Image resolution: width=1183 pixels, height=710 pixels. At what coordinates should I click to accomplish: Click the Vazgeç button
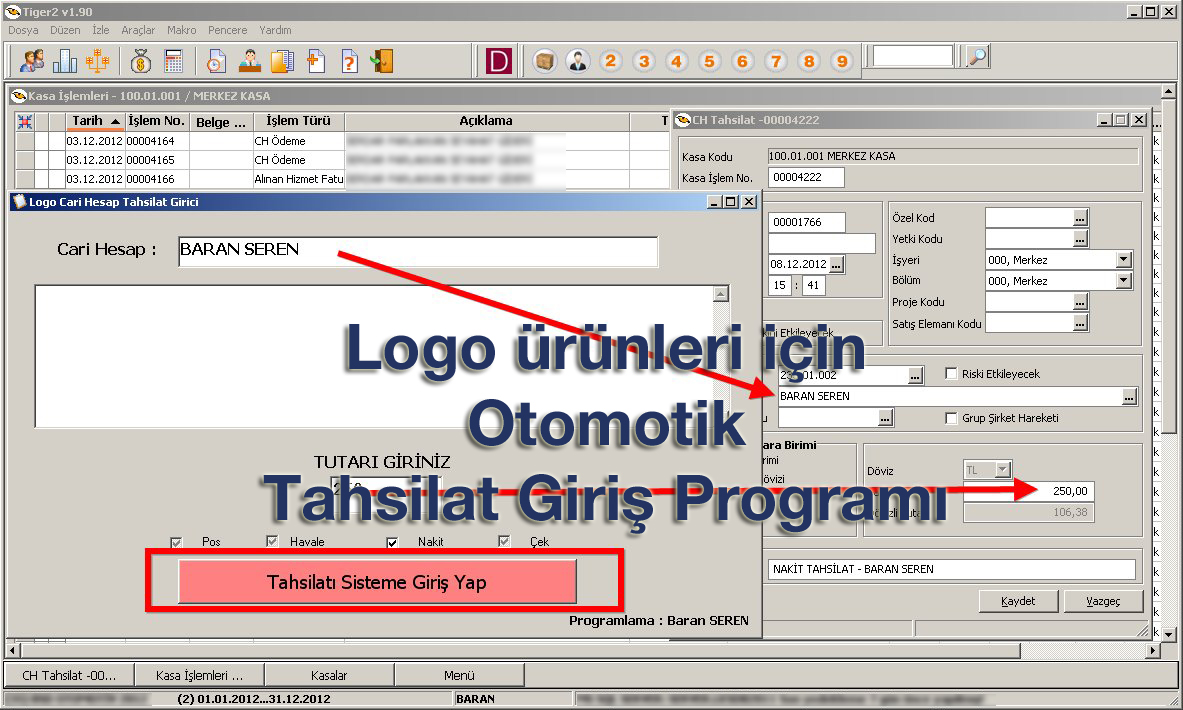(1103, 601)
